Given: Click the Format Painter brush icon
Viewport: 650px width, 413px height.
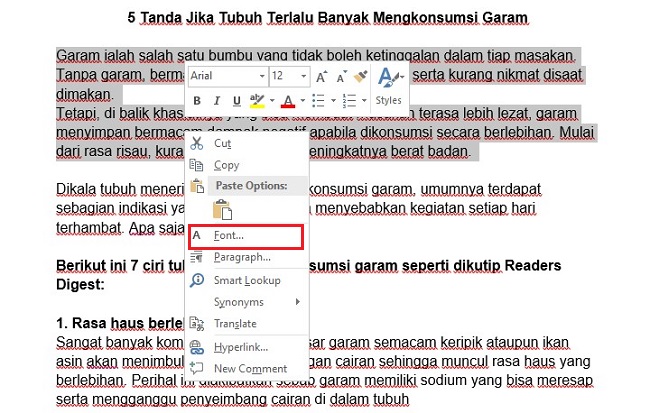Looking at the screenshot, I should point(360,76).
